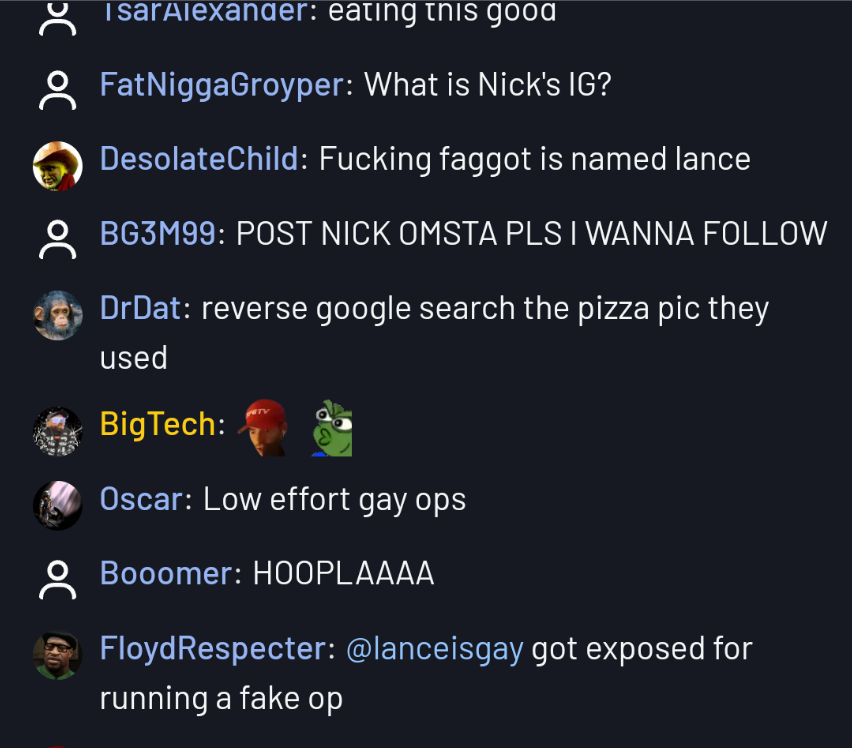Click the DesolateChild username
This screenshot has width=853, height=748.
pos(199,159)
